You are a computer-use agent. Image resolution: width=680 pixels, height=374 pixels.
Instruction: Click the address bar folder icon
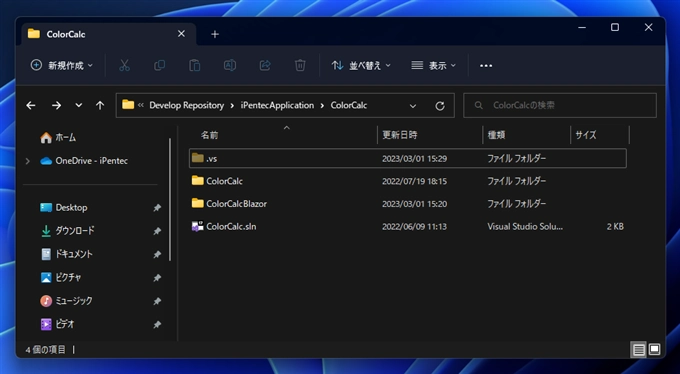(x=128, y=105)
